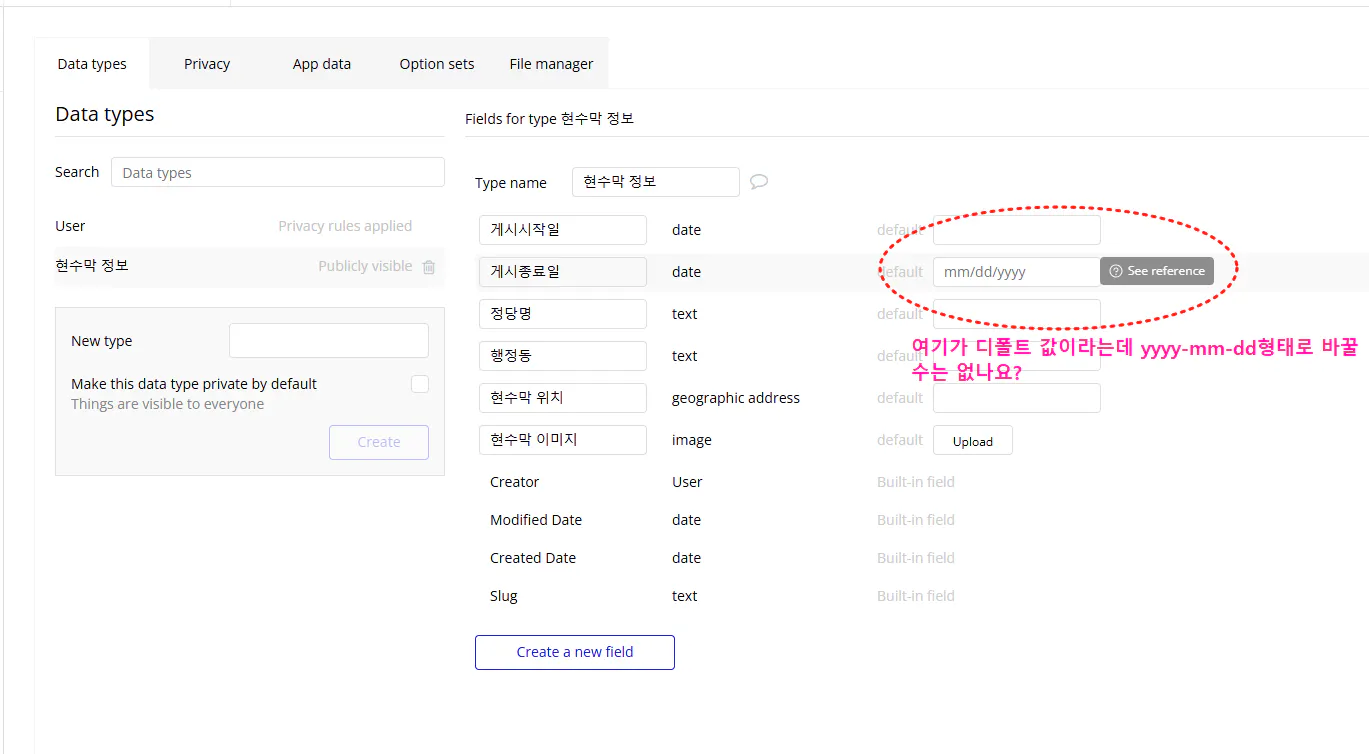Switch to the Option sets tab
The image size is (1369, 754).
point(436,63)
